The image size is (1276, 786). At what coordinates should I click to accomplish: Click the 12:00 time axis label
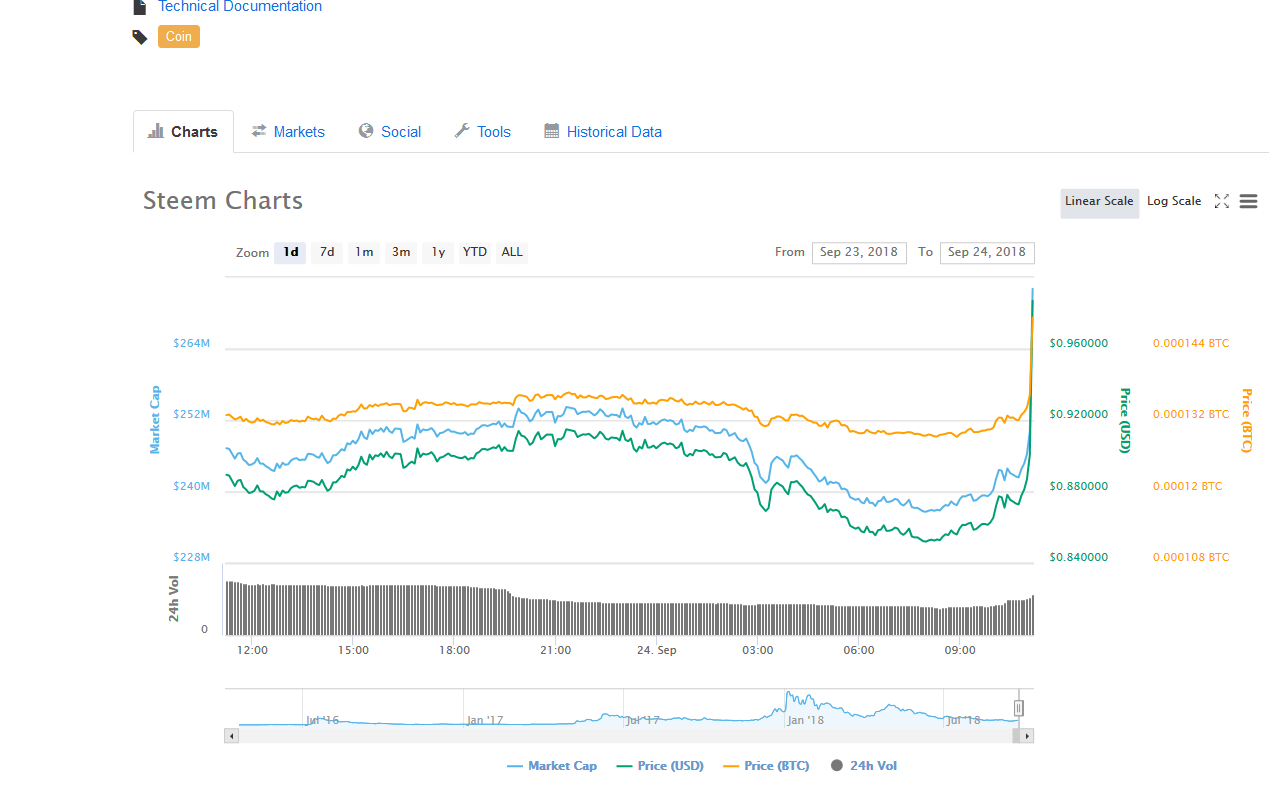[252, 650]
